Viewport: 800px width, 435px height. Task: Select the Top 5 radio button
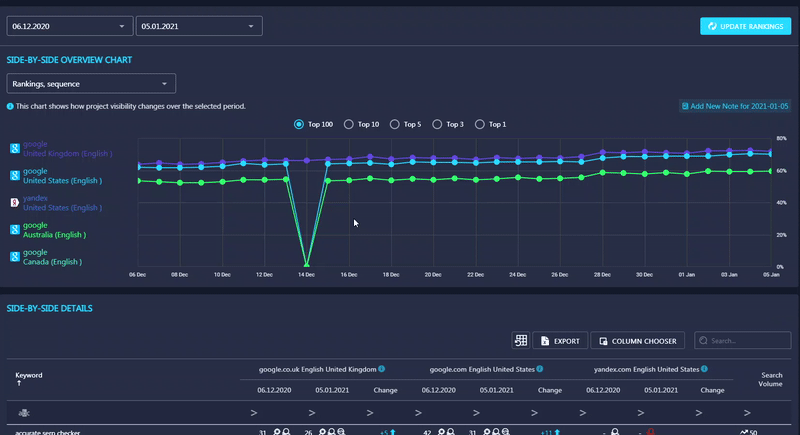(x=394, y=124)
